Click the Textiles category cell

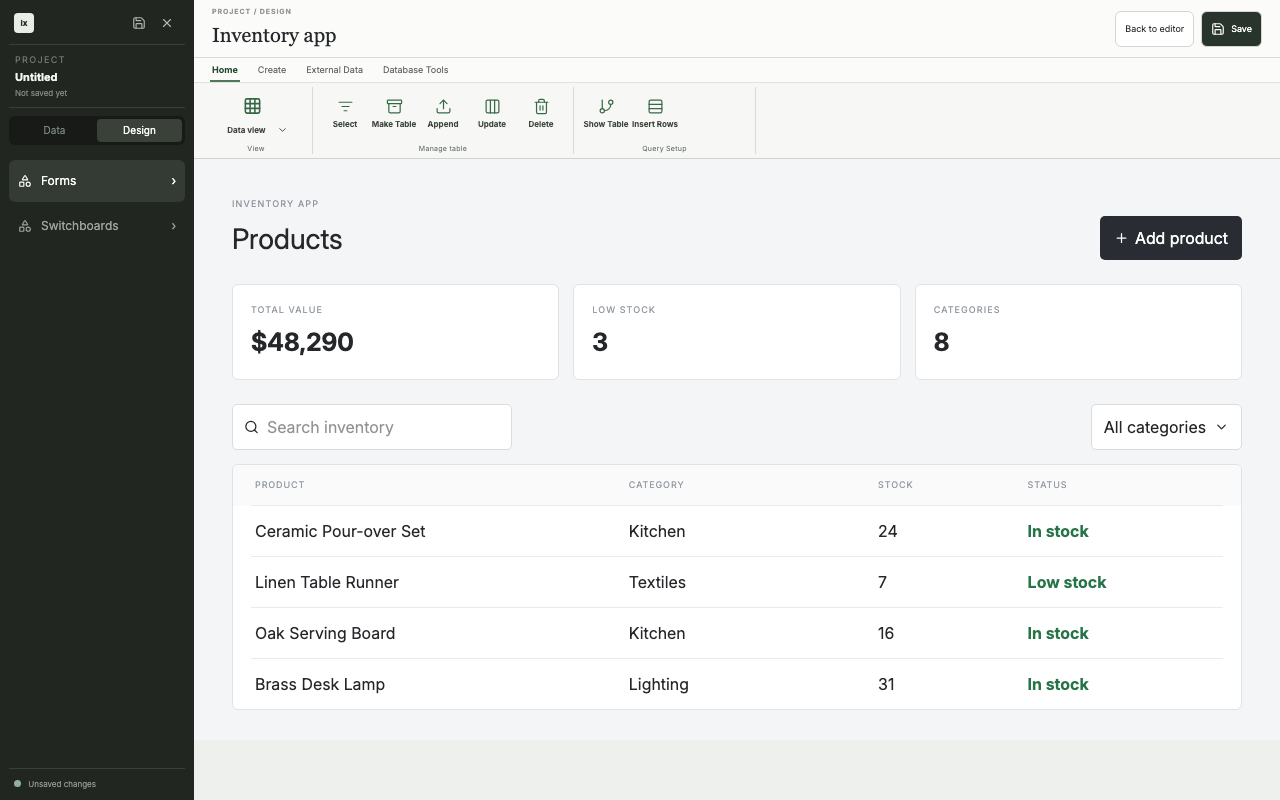657,582
